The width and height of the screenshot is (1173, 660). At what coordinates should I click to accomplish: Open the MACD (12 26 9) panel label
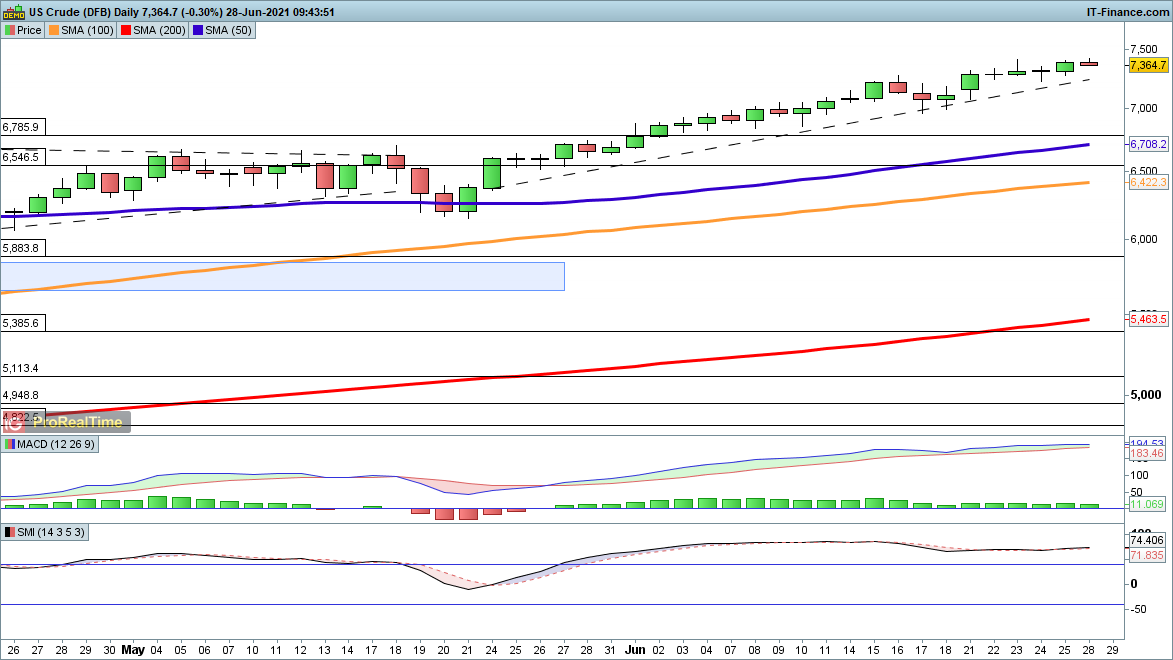(52, 444)
